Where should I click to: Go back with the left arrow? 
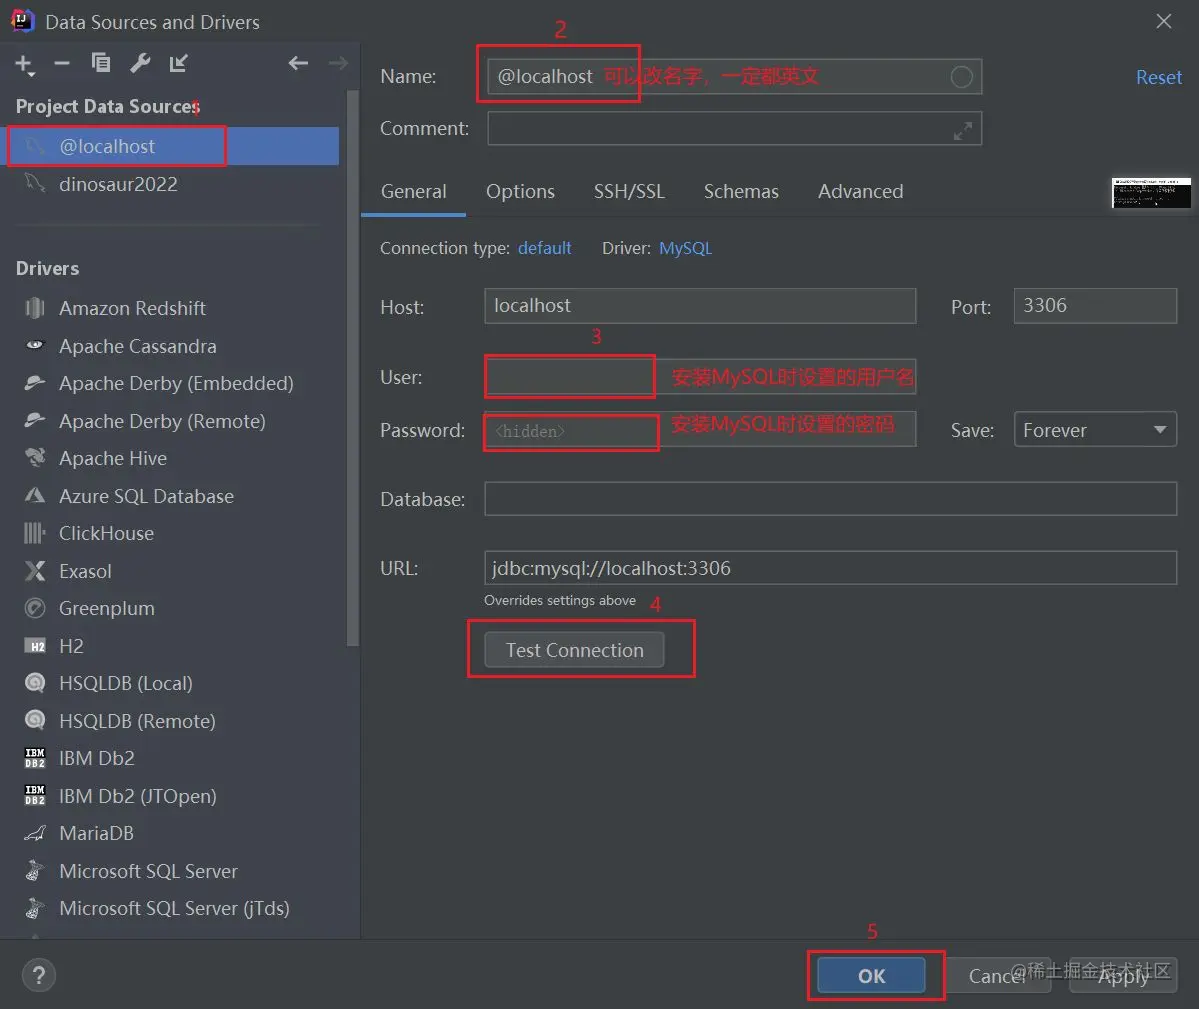[x=298, y=63]
